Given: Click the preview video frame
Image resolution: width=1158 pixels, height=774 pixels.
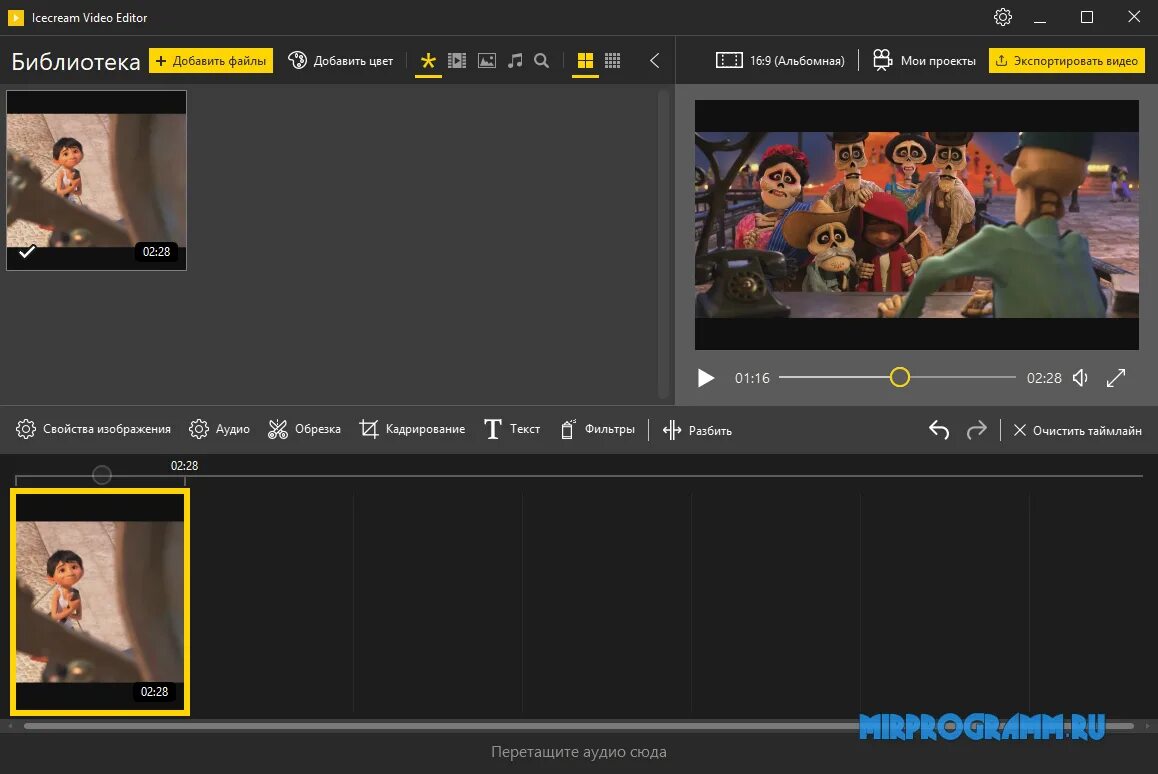Looking at the screenshot, I should pyautogui.click(x=917, y=225).
